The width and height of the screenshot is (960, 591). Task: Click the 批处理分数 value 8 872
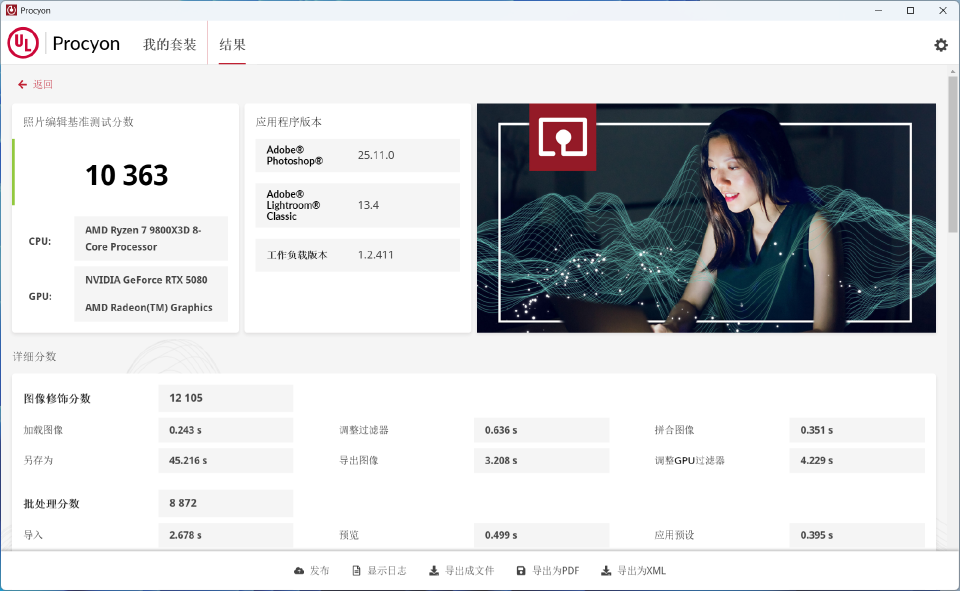[x=226, y=503]
